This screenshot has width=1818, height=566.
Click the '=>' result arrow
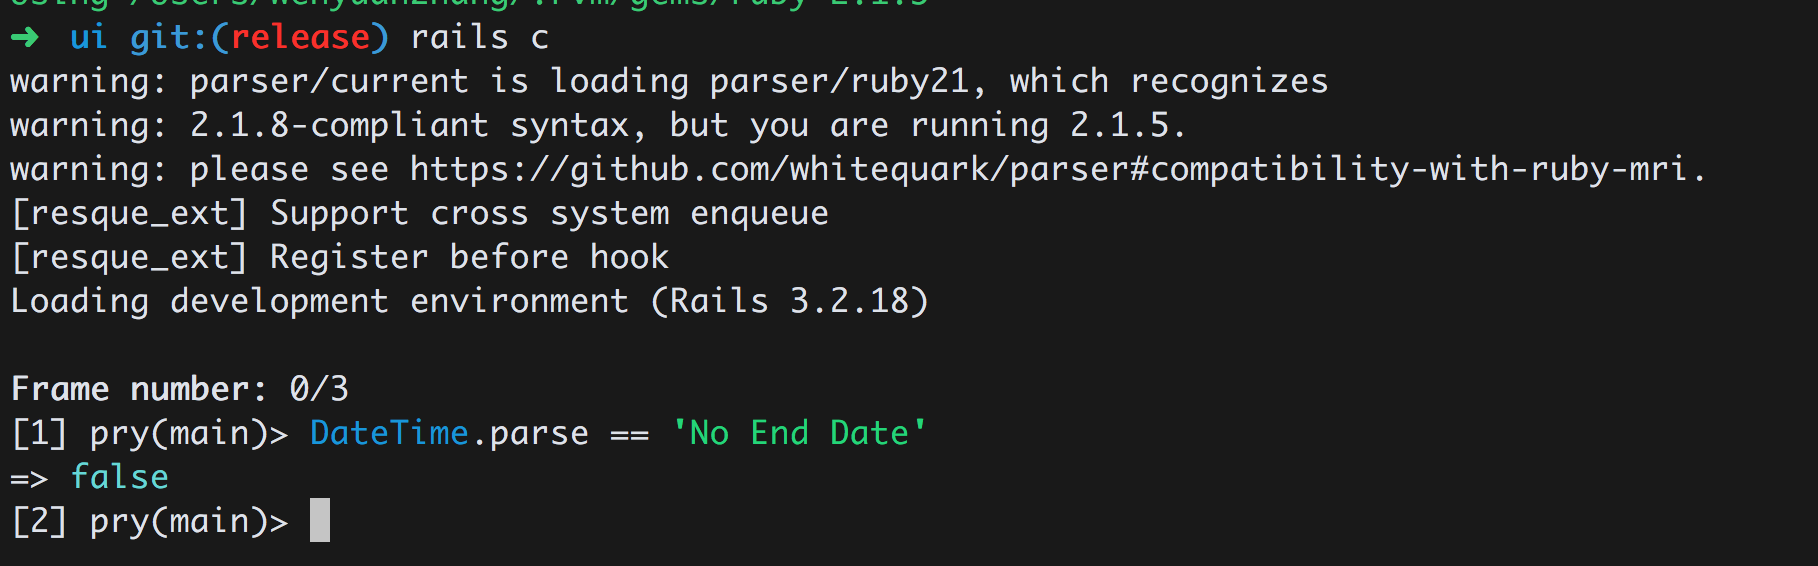coord(29,479)
